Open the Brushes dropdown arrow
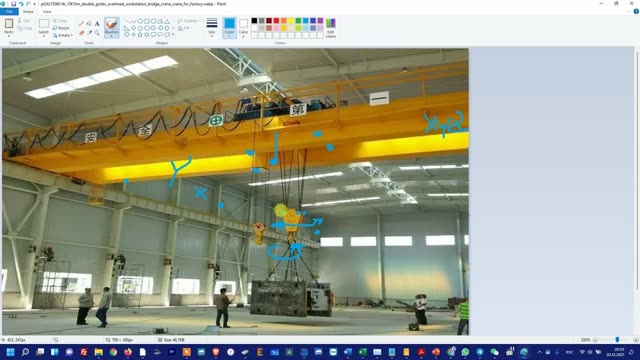The image size is (640, 360). (111, 36)
